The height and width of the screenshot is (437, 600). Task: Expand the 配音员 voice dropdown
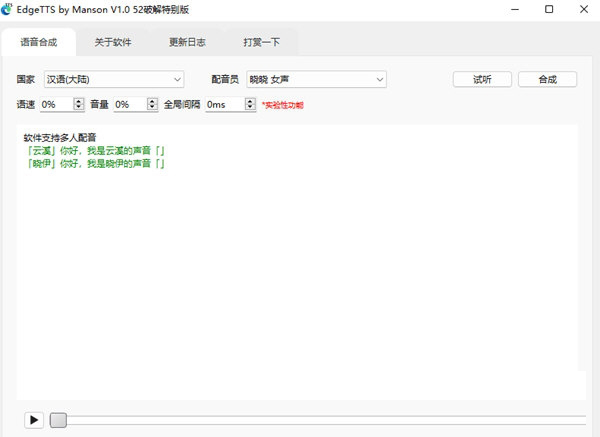coord(316,79)
